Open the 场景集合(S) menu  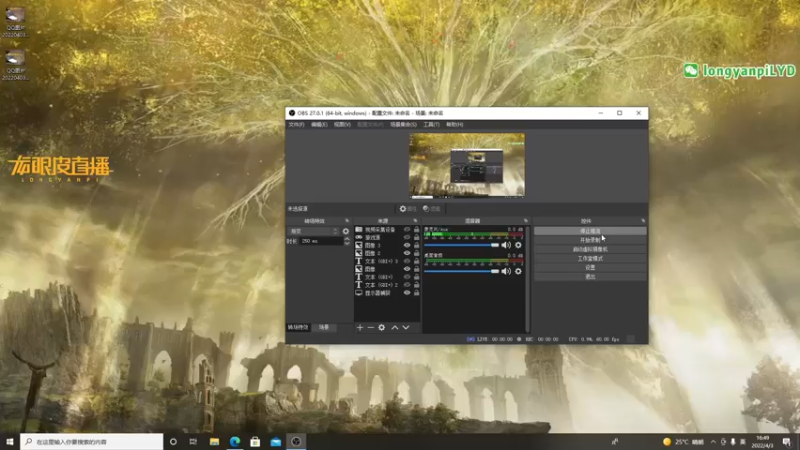click(404, 124)
